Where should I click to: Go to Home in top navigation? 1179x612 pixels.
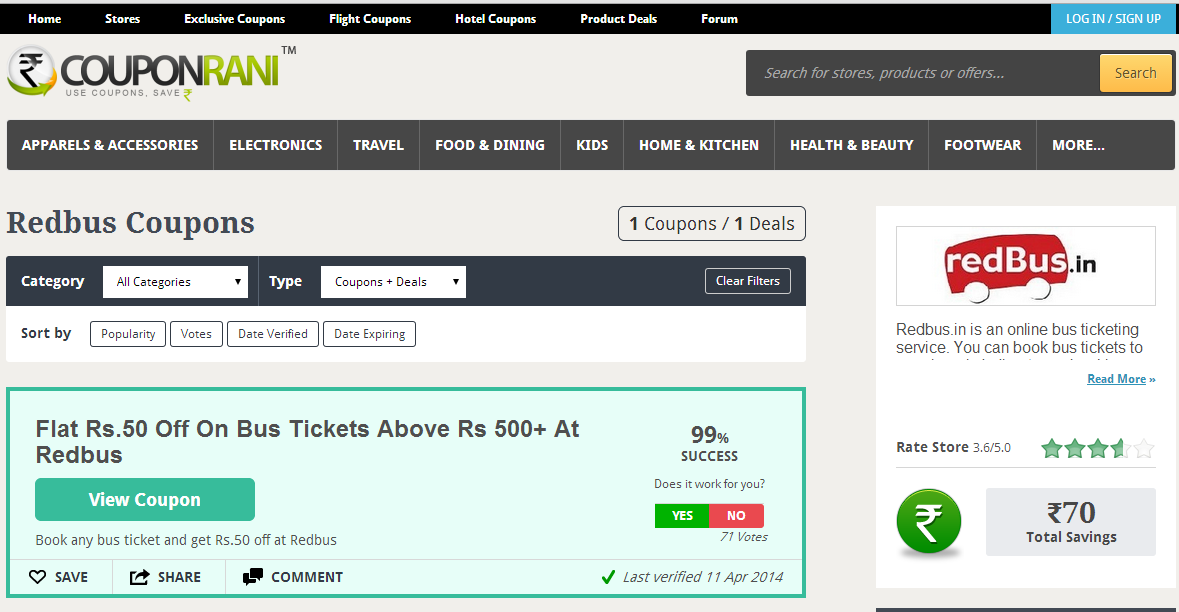click(x=44, y=19)
